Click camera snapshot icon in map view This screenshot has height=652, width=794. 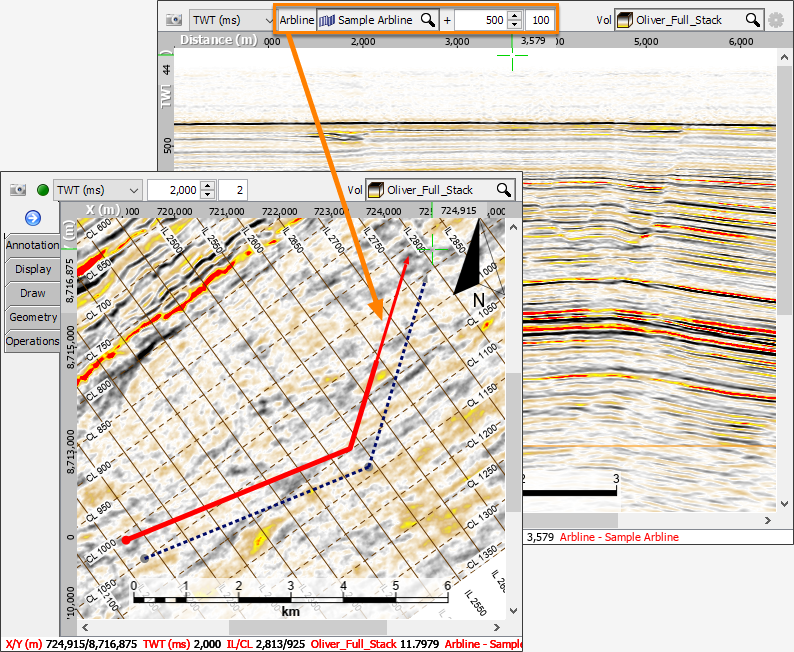[18, 190]
